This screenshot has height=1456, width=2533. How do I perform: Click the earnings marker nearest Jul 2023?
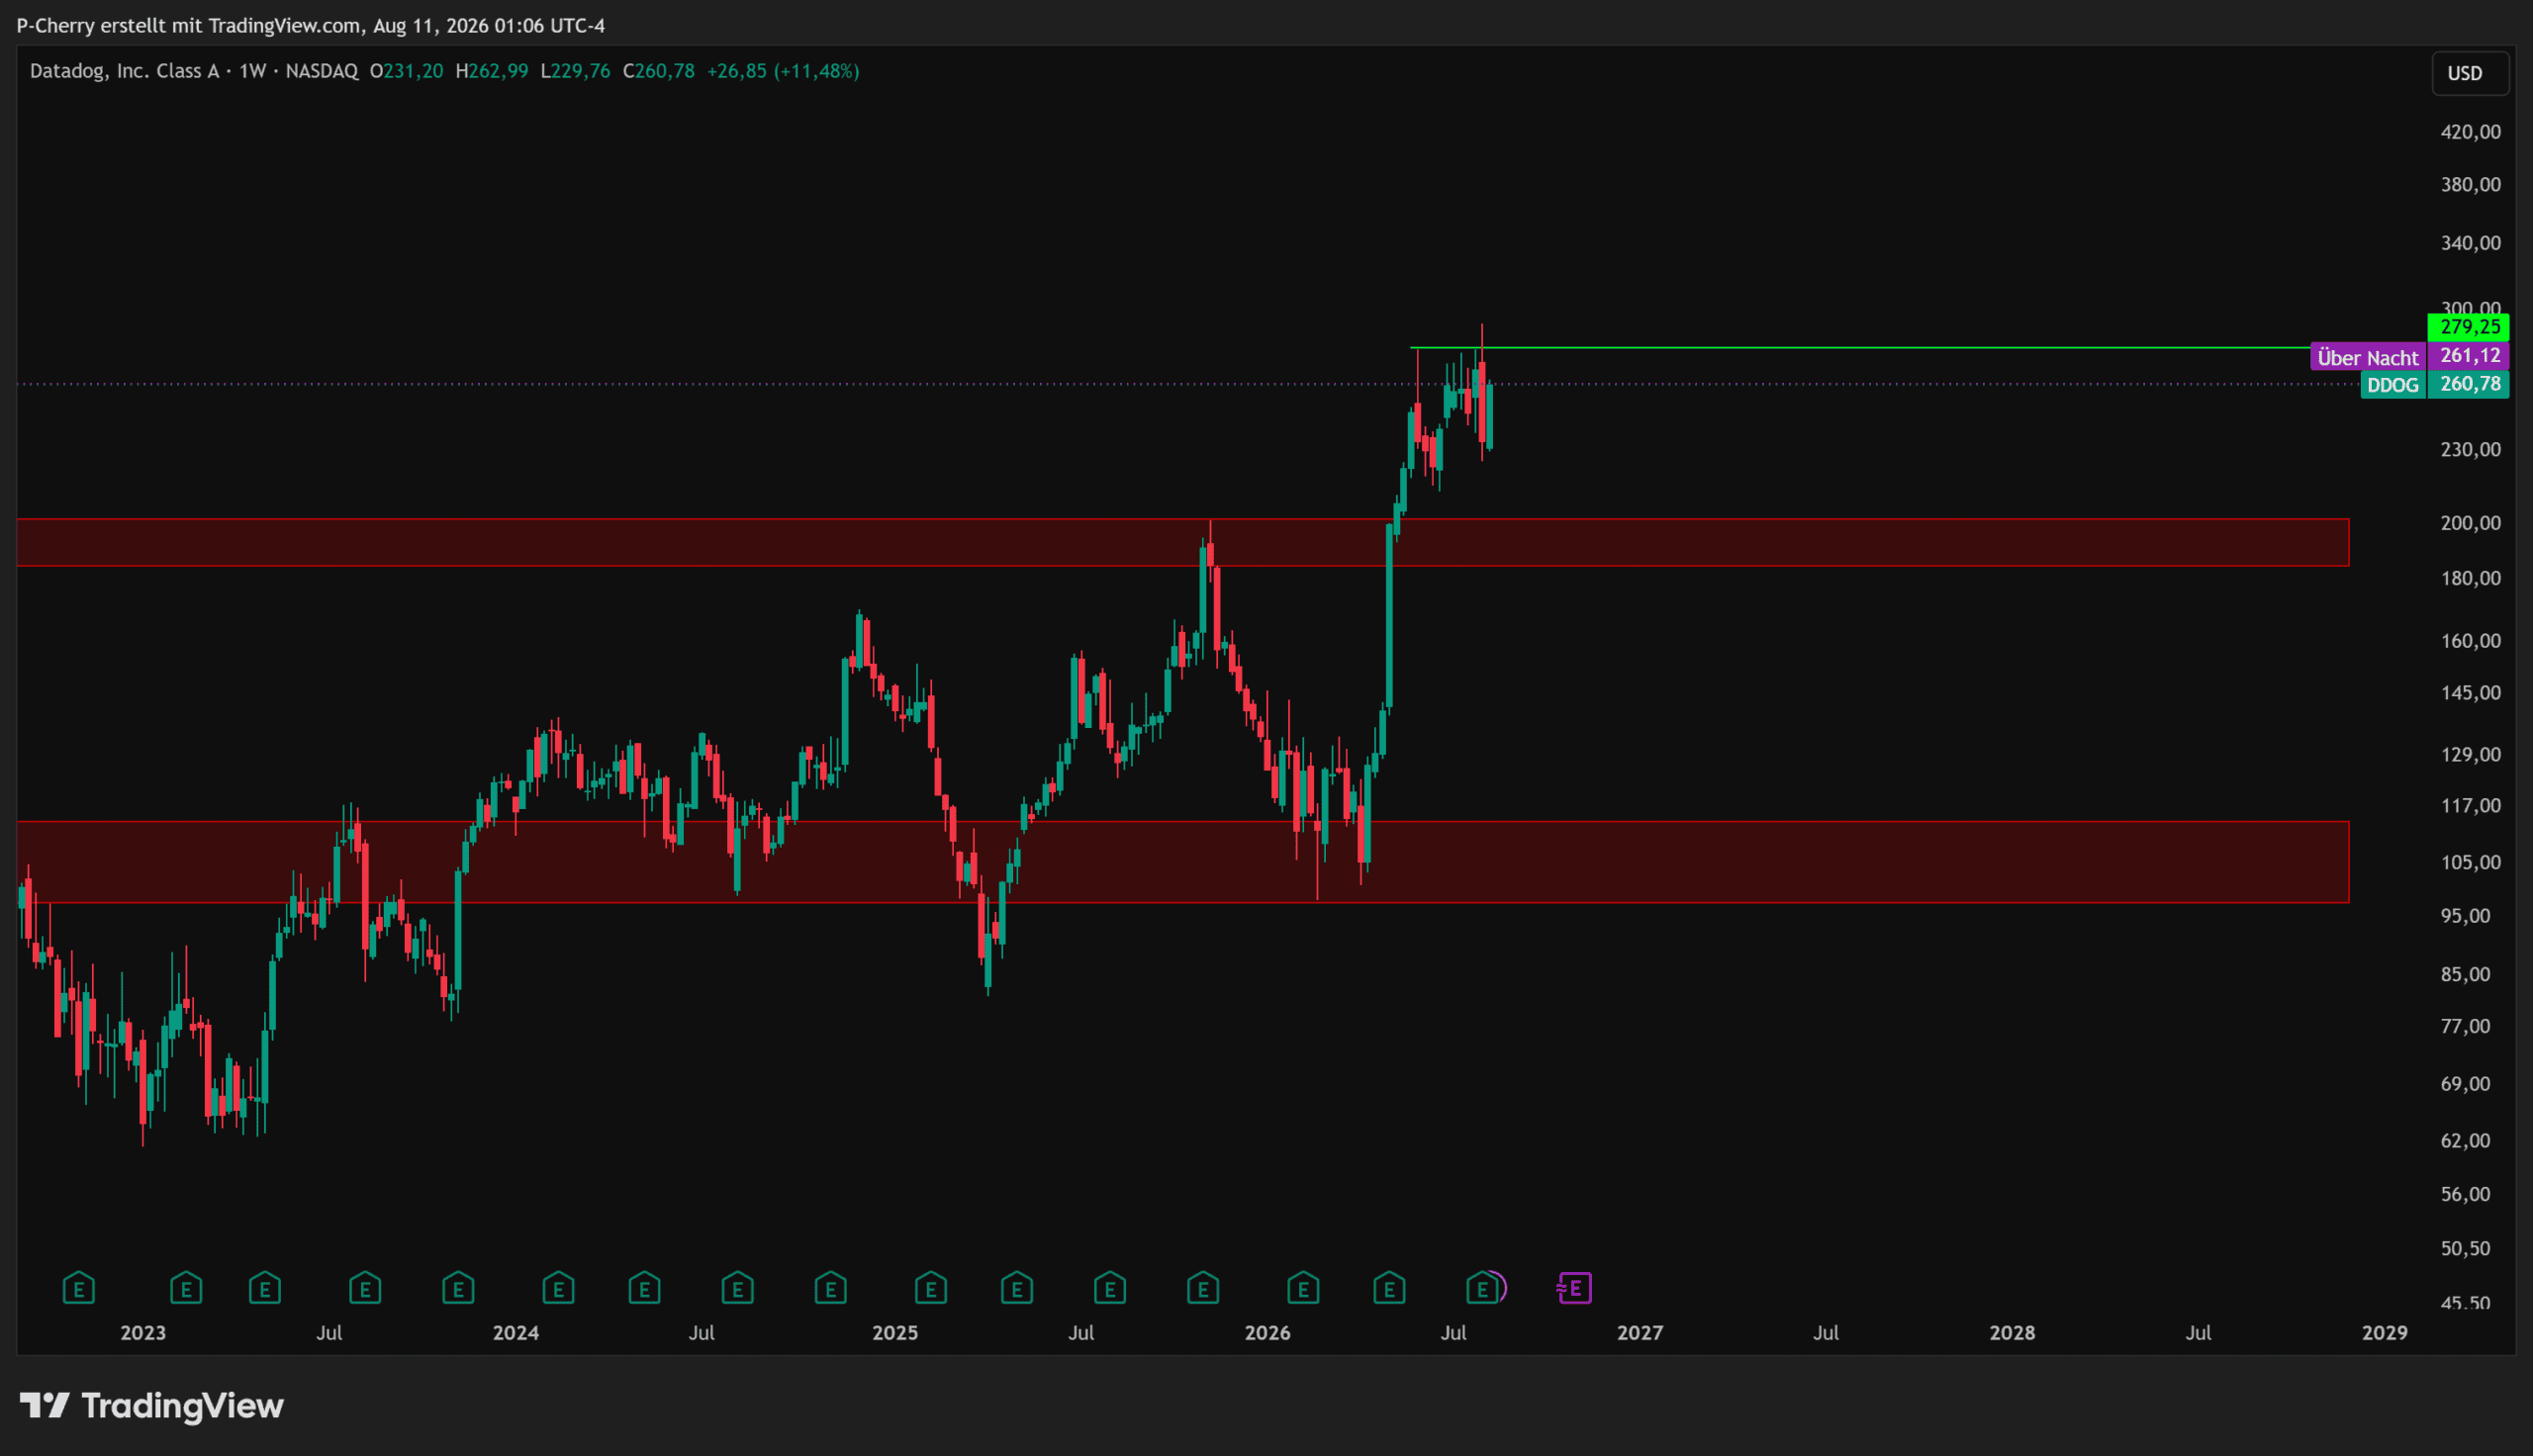[365, 1287]
